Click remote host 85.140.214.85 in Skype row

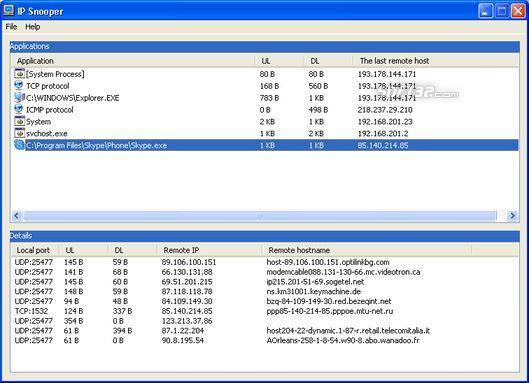pyautogui.click(x=383, y=145)
